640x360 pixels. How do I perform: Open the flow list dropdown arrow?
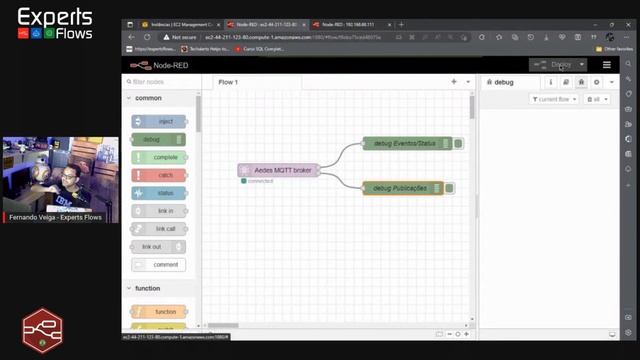(468, 82)
